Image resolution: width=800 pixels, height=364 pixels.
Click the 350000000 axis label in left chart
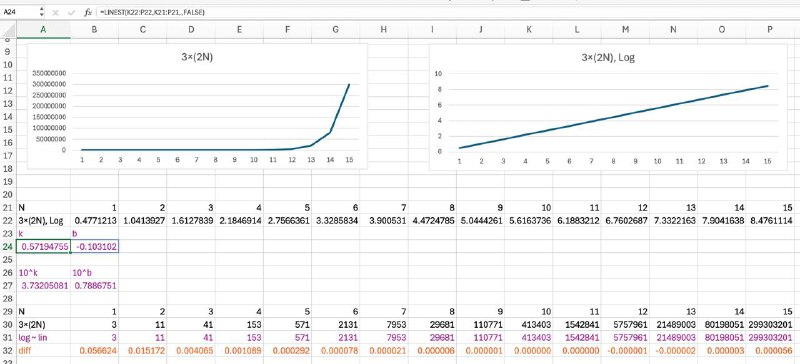(x=48, y=73)
